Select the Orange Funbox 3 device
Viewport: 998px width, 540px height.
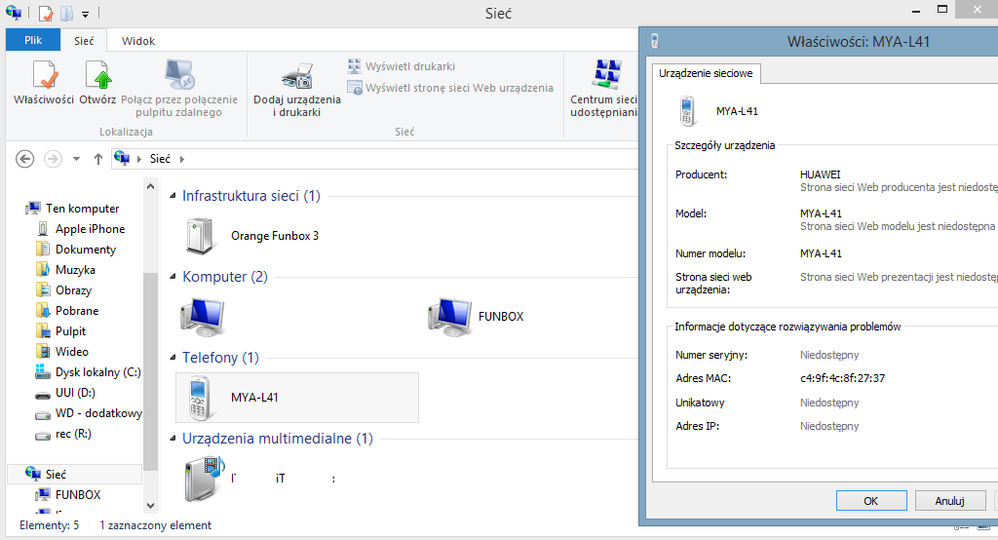point(253,236)
